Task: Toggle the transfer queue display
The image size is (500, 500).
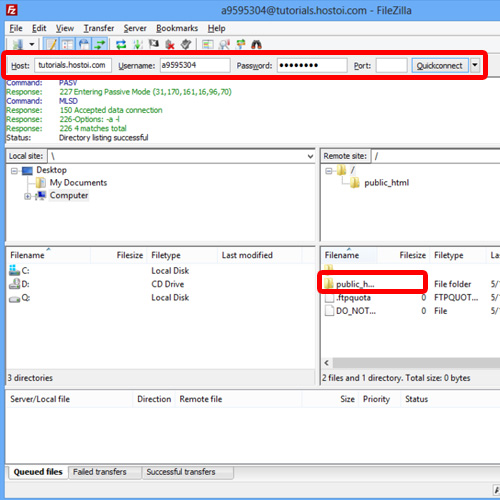Action: (x=100, y=44)
